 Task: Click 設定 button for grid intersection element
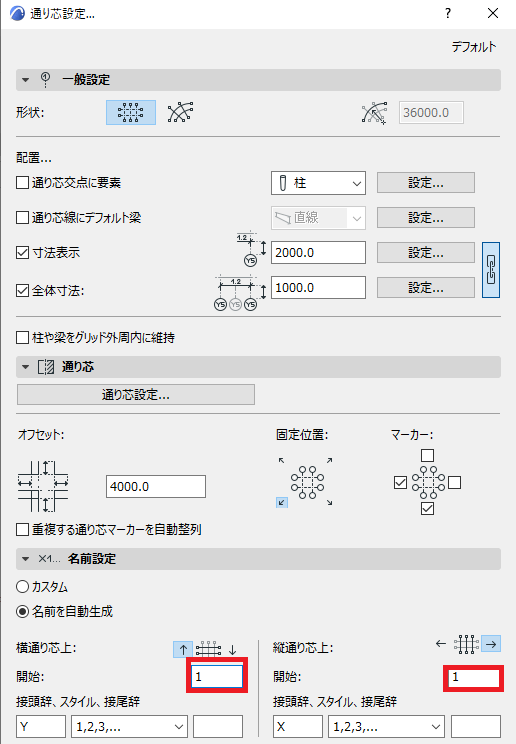pos(426,183)
